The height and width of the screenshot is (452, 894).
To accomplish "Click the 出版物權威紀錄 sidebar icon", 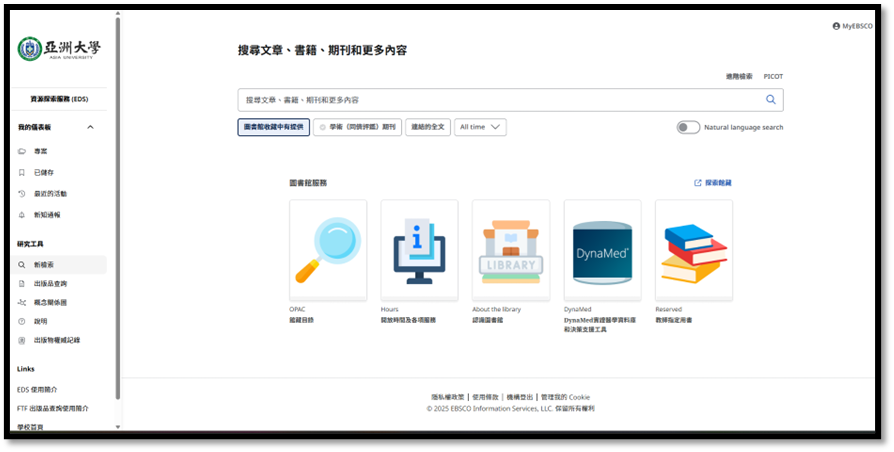I will click(22, 340).
